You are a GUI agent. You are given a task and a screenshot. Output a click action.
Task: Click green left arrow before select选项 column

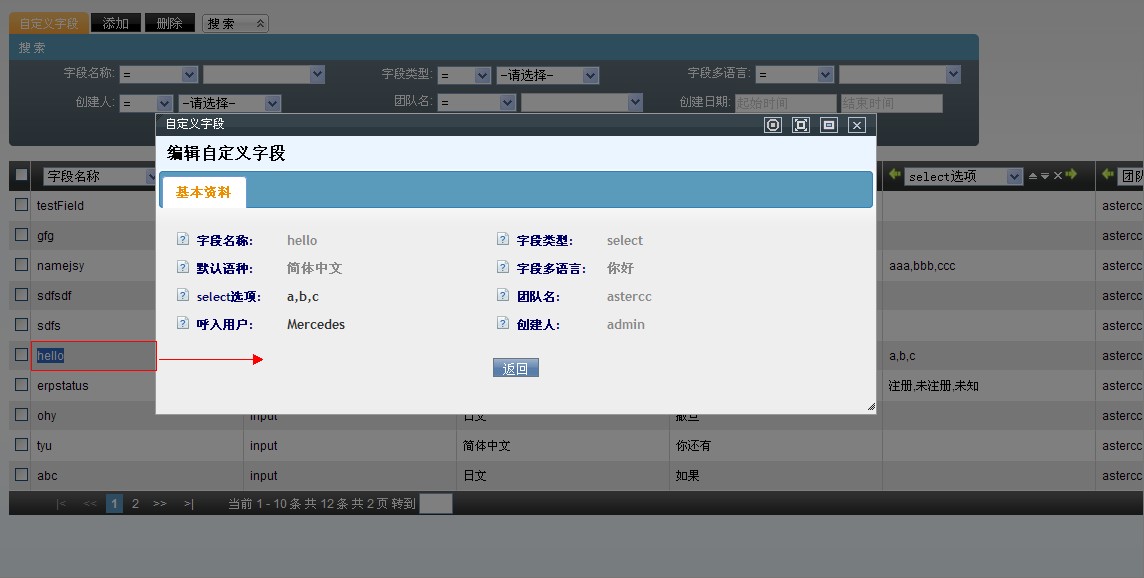click(895, 176)
